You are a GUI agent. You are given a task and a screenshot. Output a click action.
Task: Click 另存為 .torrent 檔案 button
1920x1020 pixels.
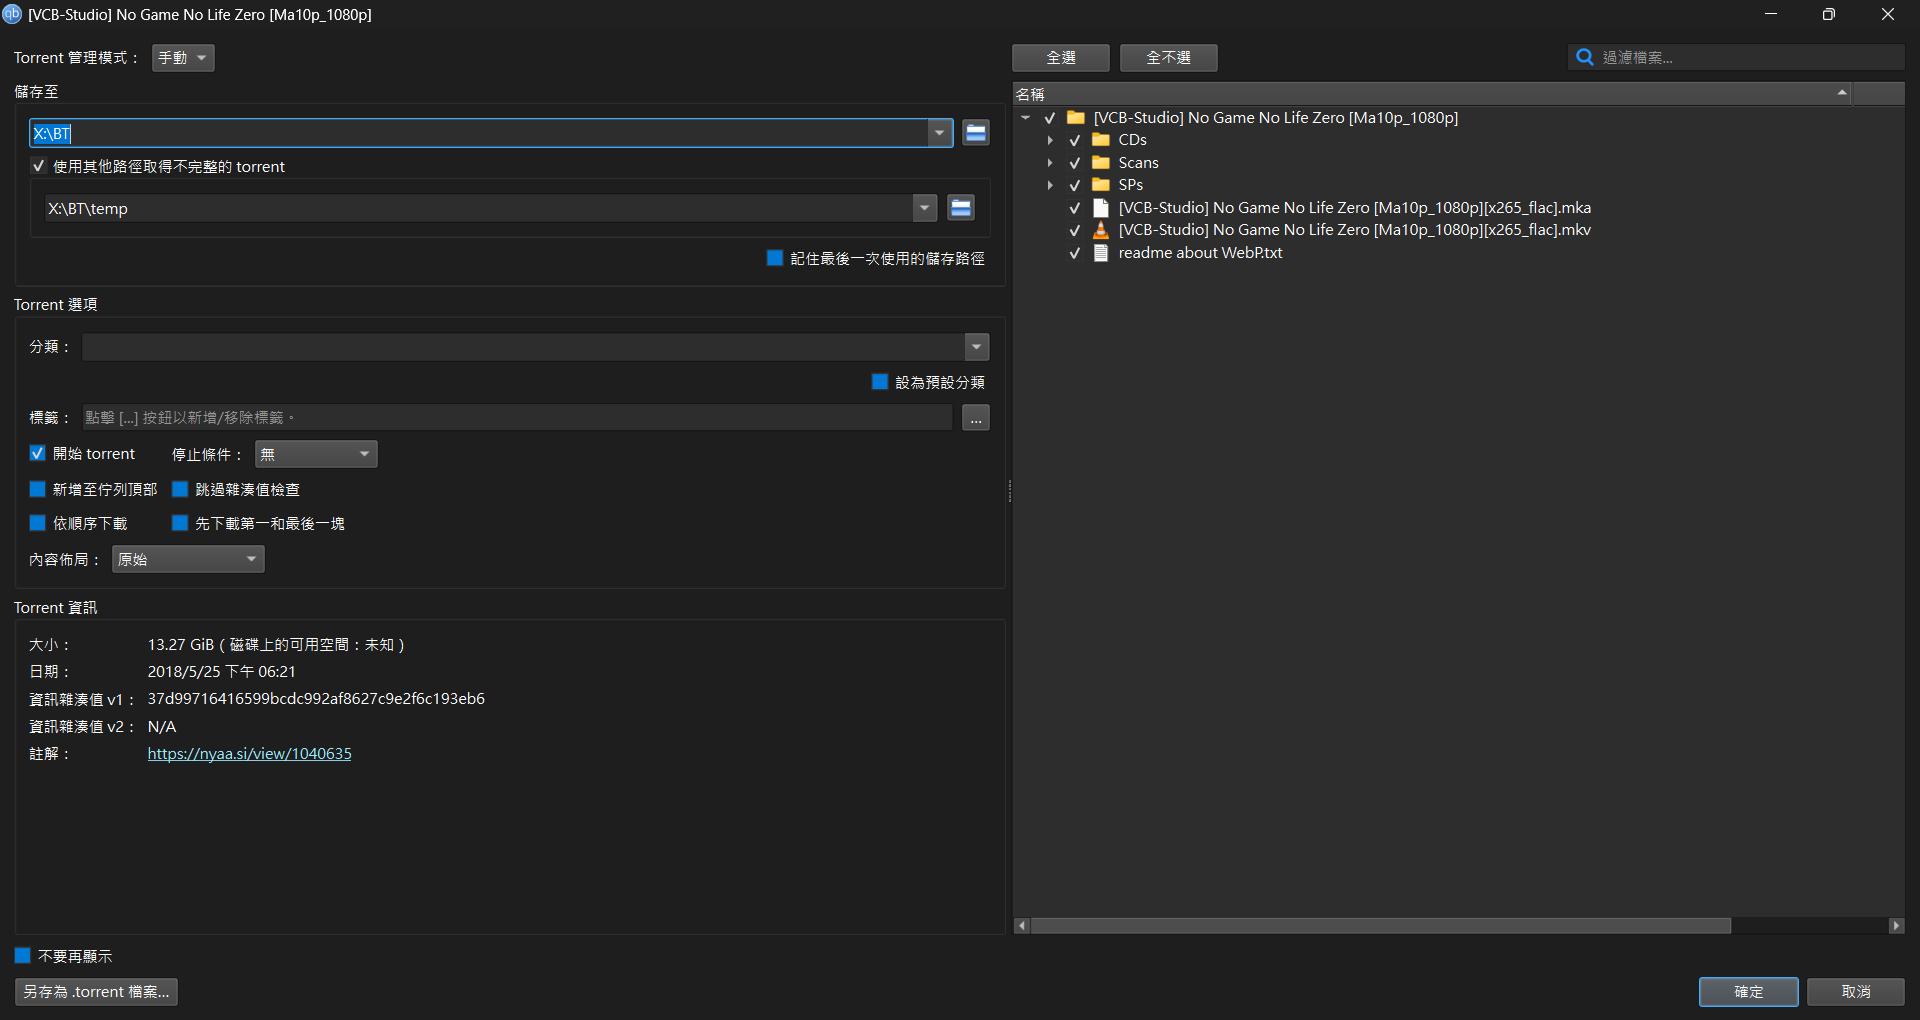[96, 991]
